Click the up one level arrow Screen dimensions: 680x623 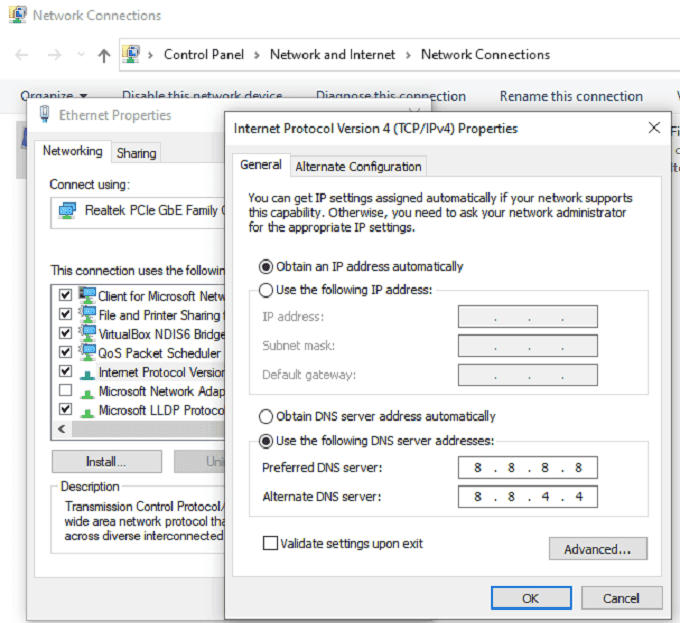[x=104, y=55]
